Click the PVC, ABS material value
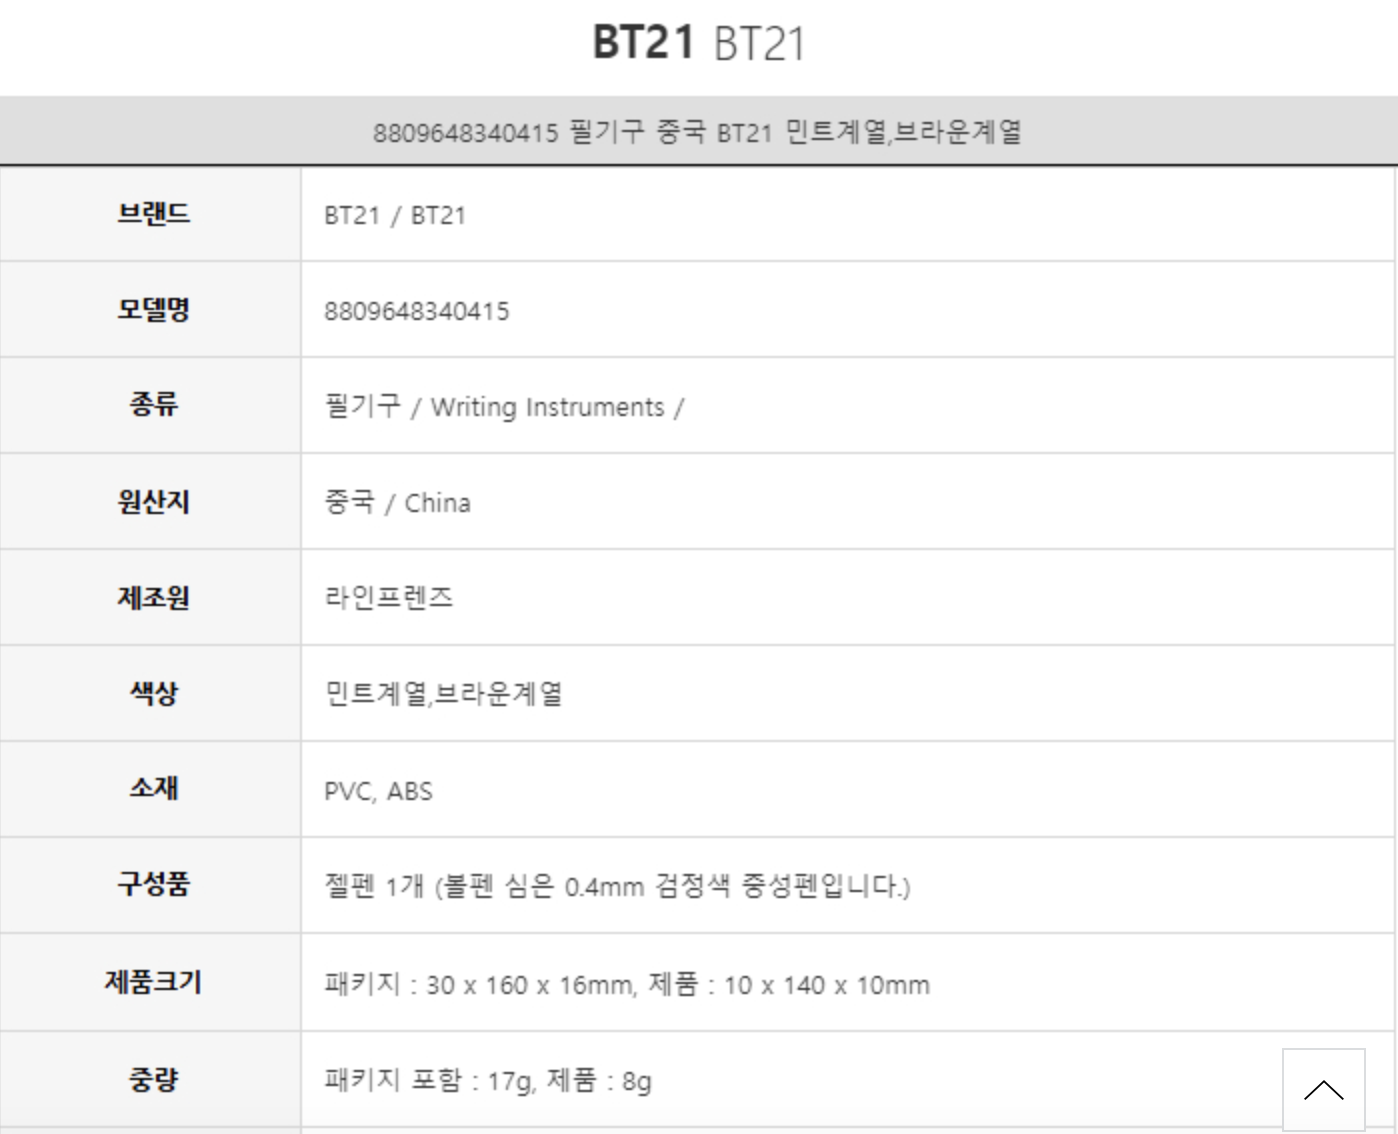Viewport: 1398px width, 1134px height. 378,791
